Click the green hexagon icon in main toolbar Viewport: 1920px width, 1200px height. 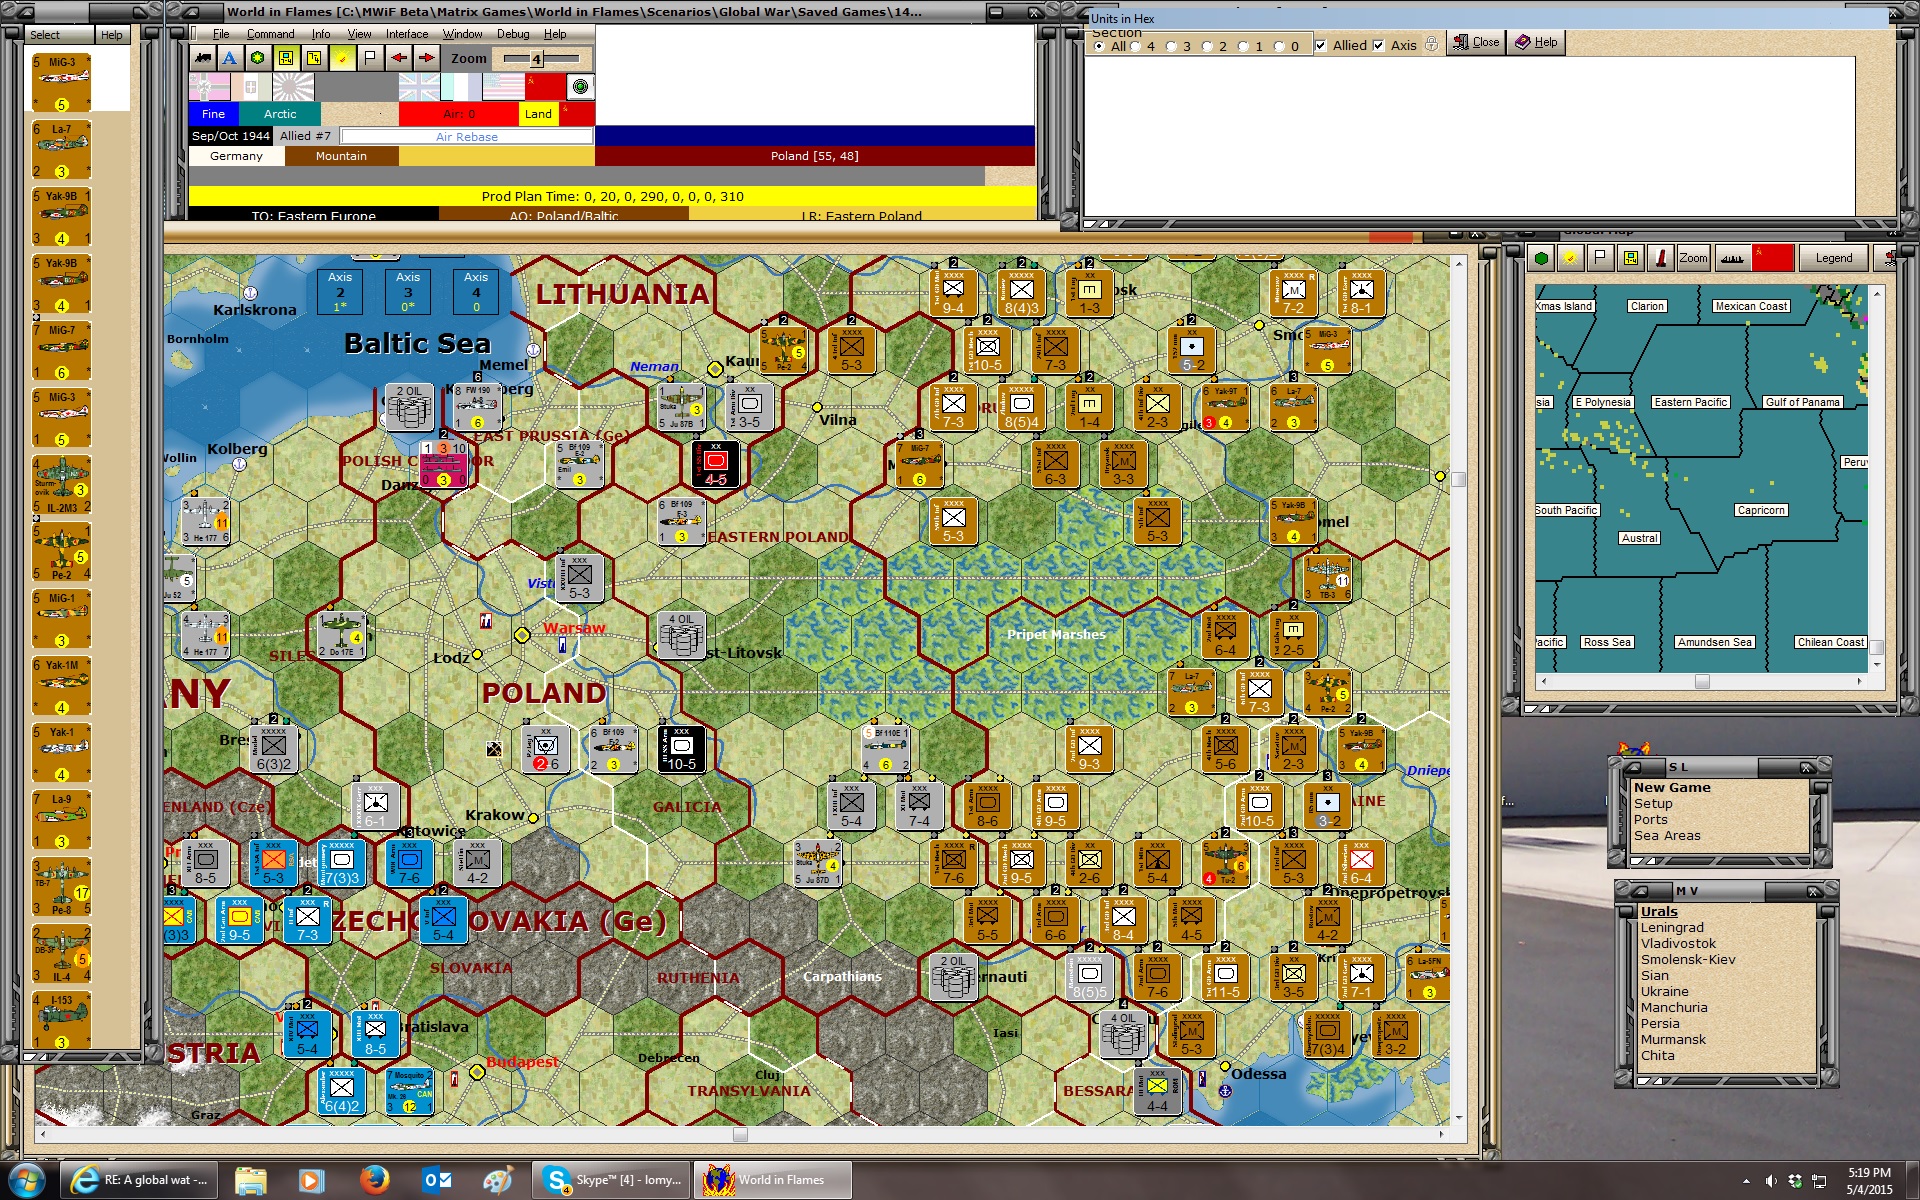[x=258, y=58]
